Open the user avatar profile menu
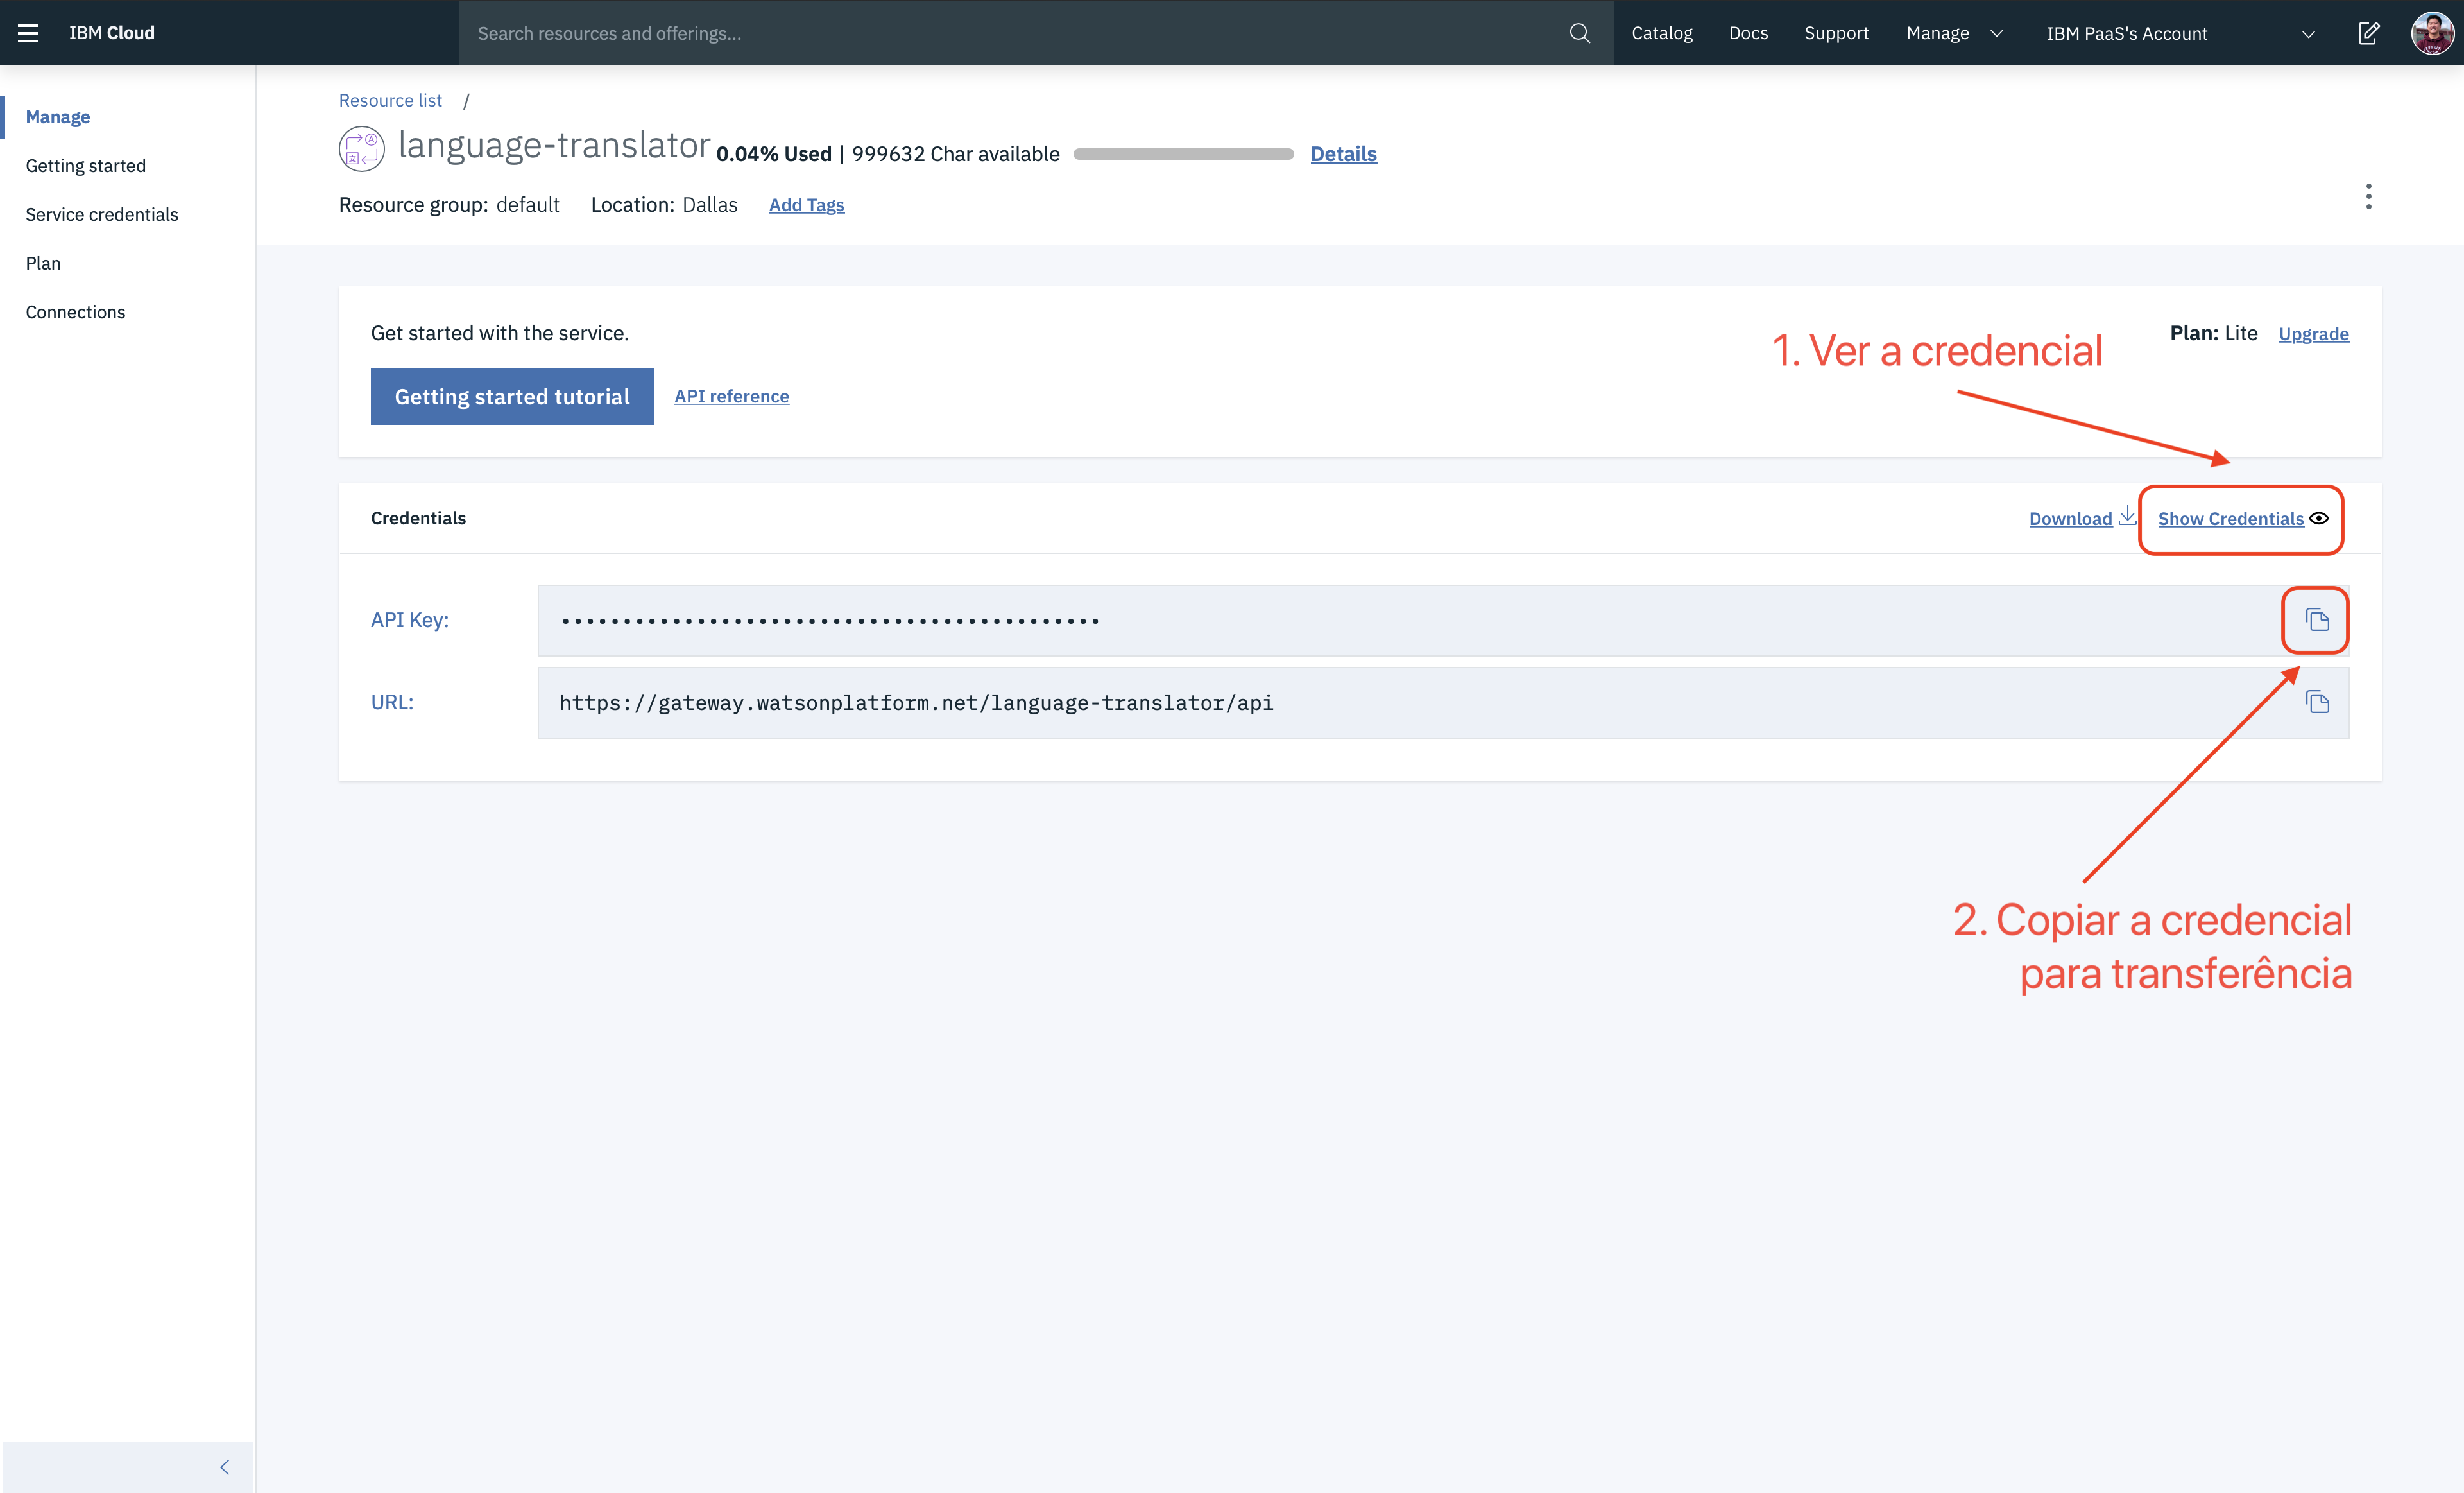 point(2431,33)
